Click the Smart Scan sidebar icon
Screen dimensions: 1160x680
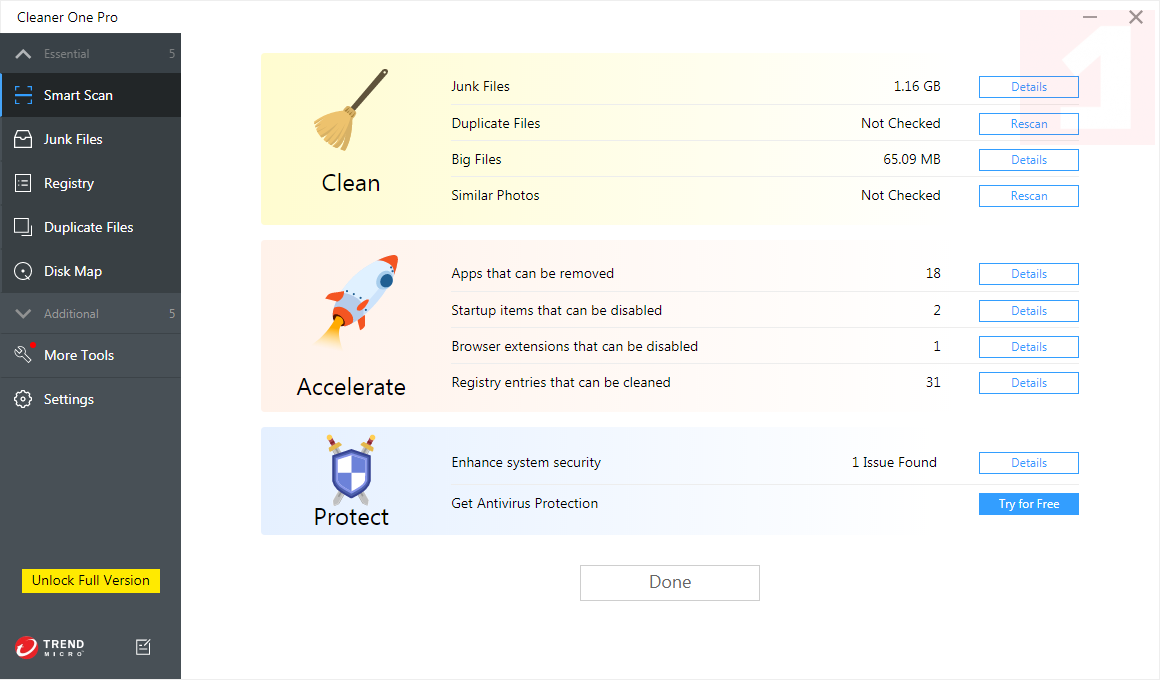[x=23, y=95]
